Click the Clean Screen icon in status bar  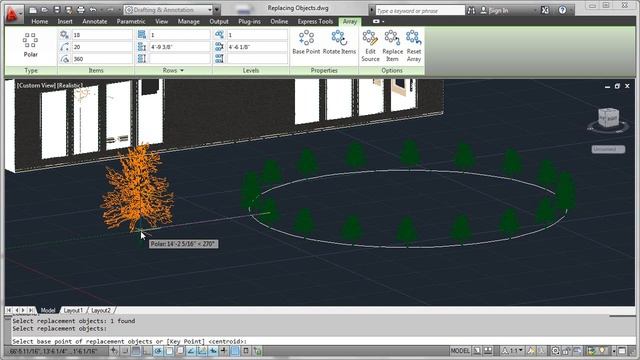click(x=622, y=351)
